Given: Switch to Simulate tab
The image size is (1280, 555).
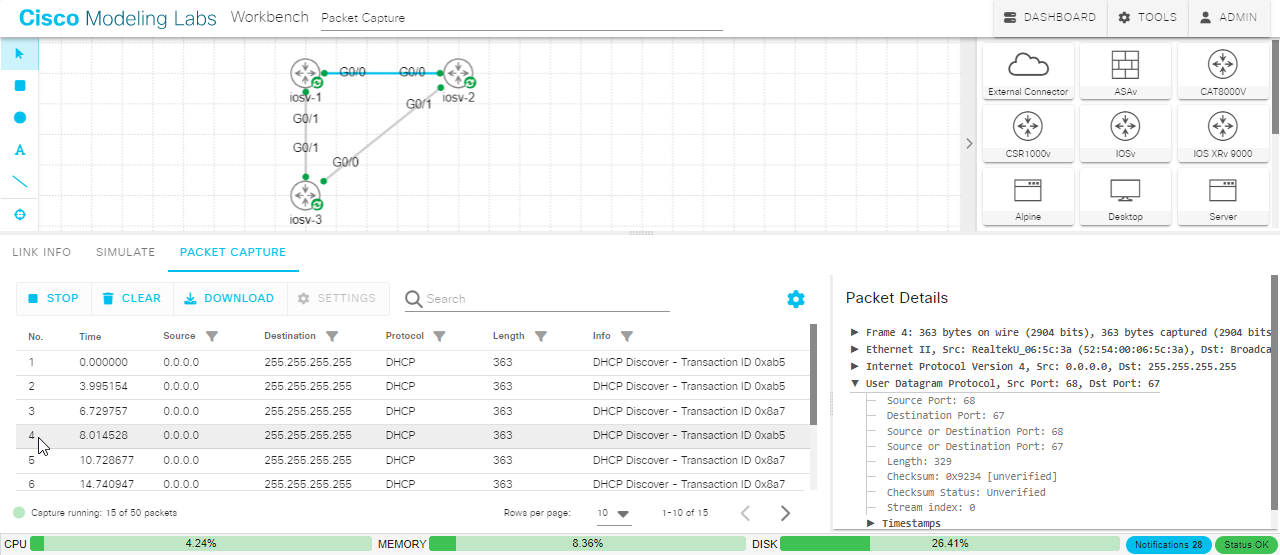Looking at the screenshot, I should click(x=125, y=252).
